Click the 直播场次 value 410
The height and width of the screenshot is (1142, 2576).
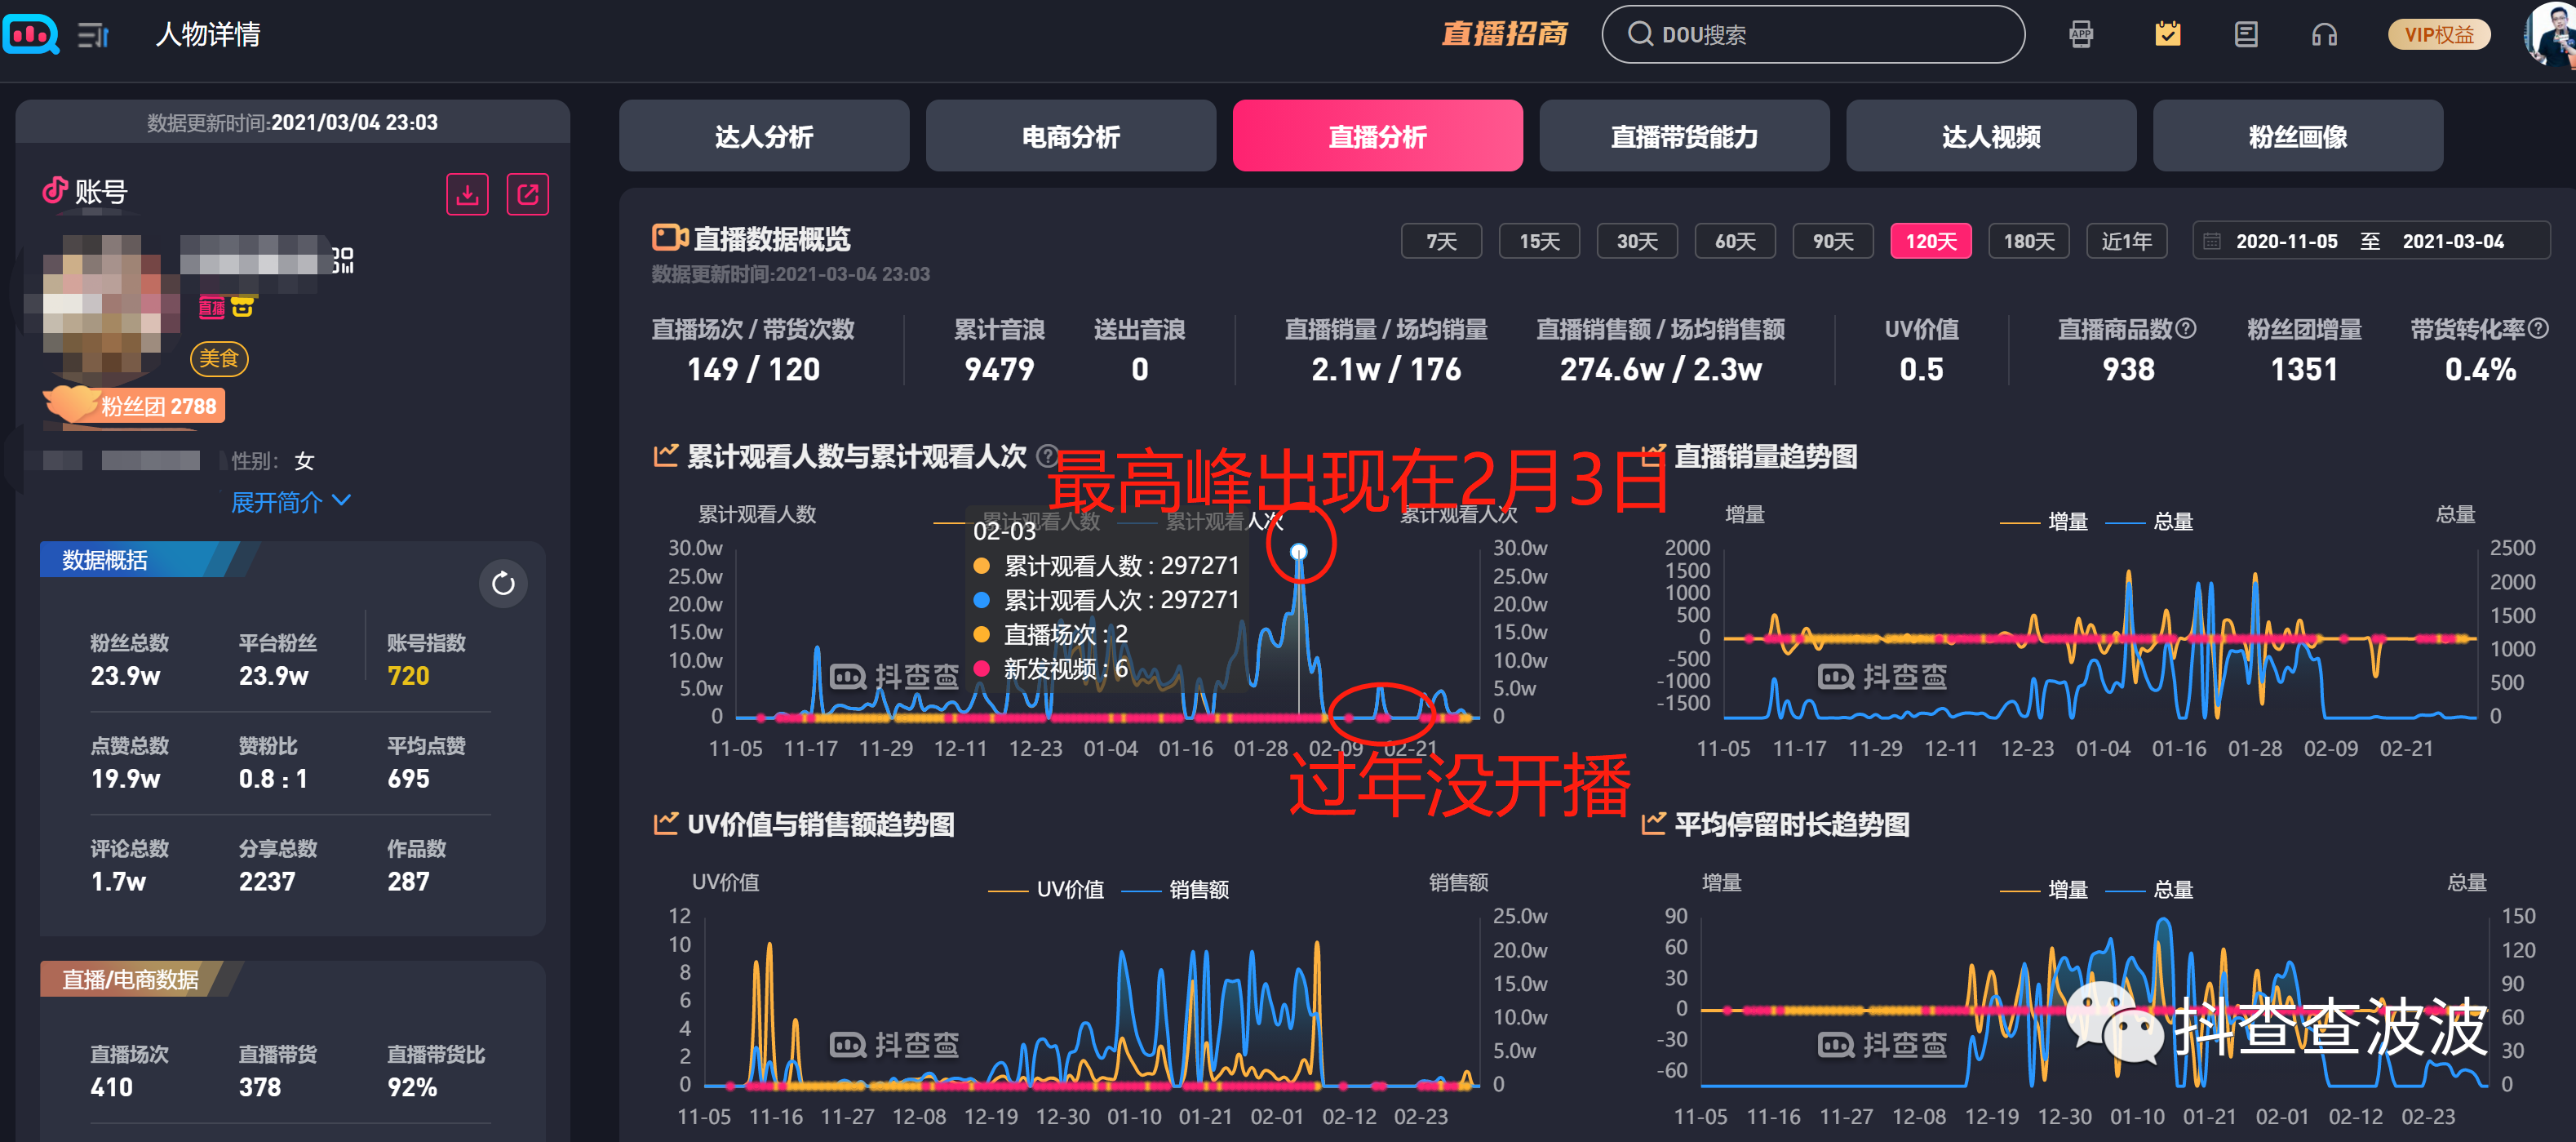click(111, 1088)
